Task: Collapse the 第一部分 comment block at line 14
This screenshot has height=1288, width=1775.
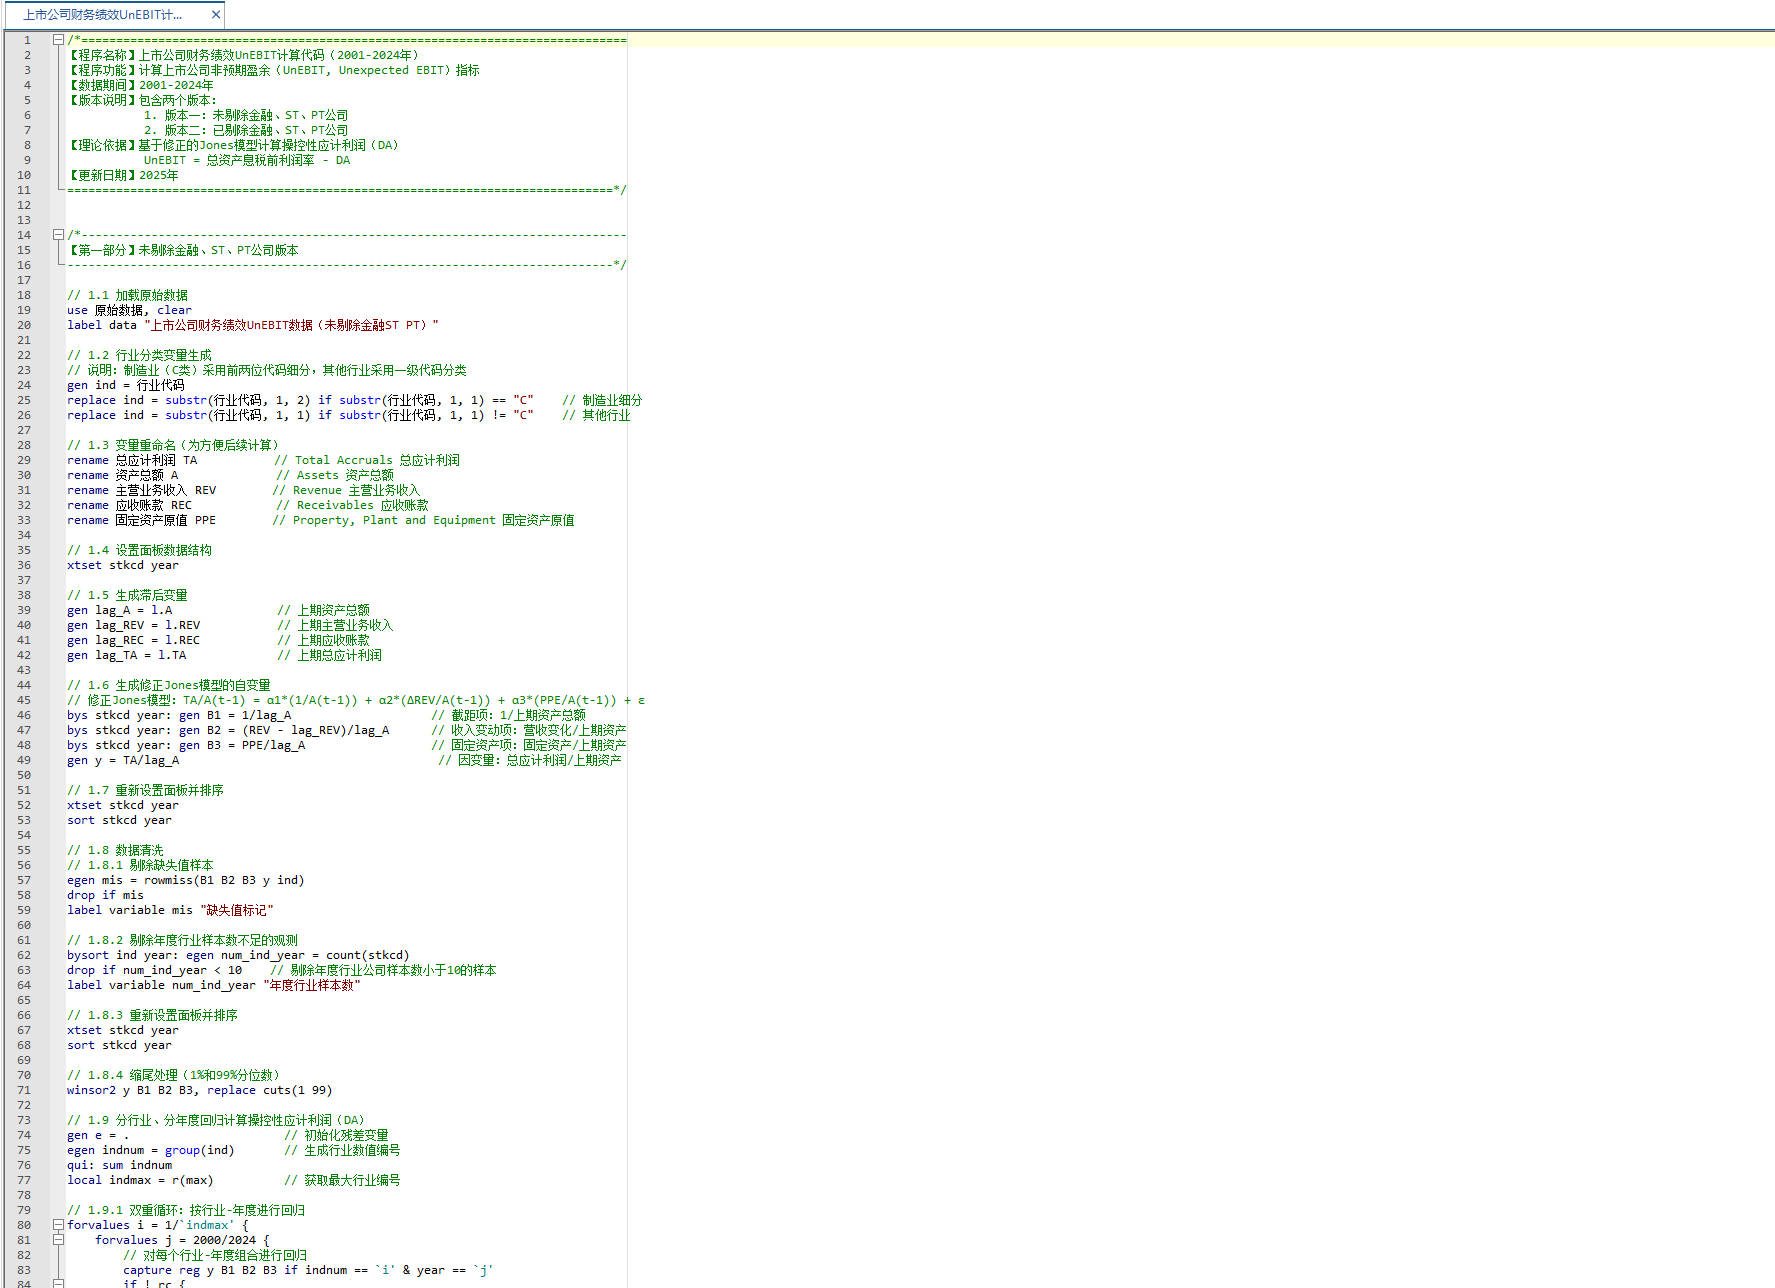Action: (x=58, y=235)
